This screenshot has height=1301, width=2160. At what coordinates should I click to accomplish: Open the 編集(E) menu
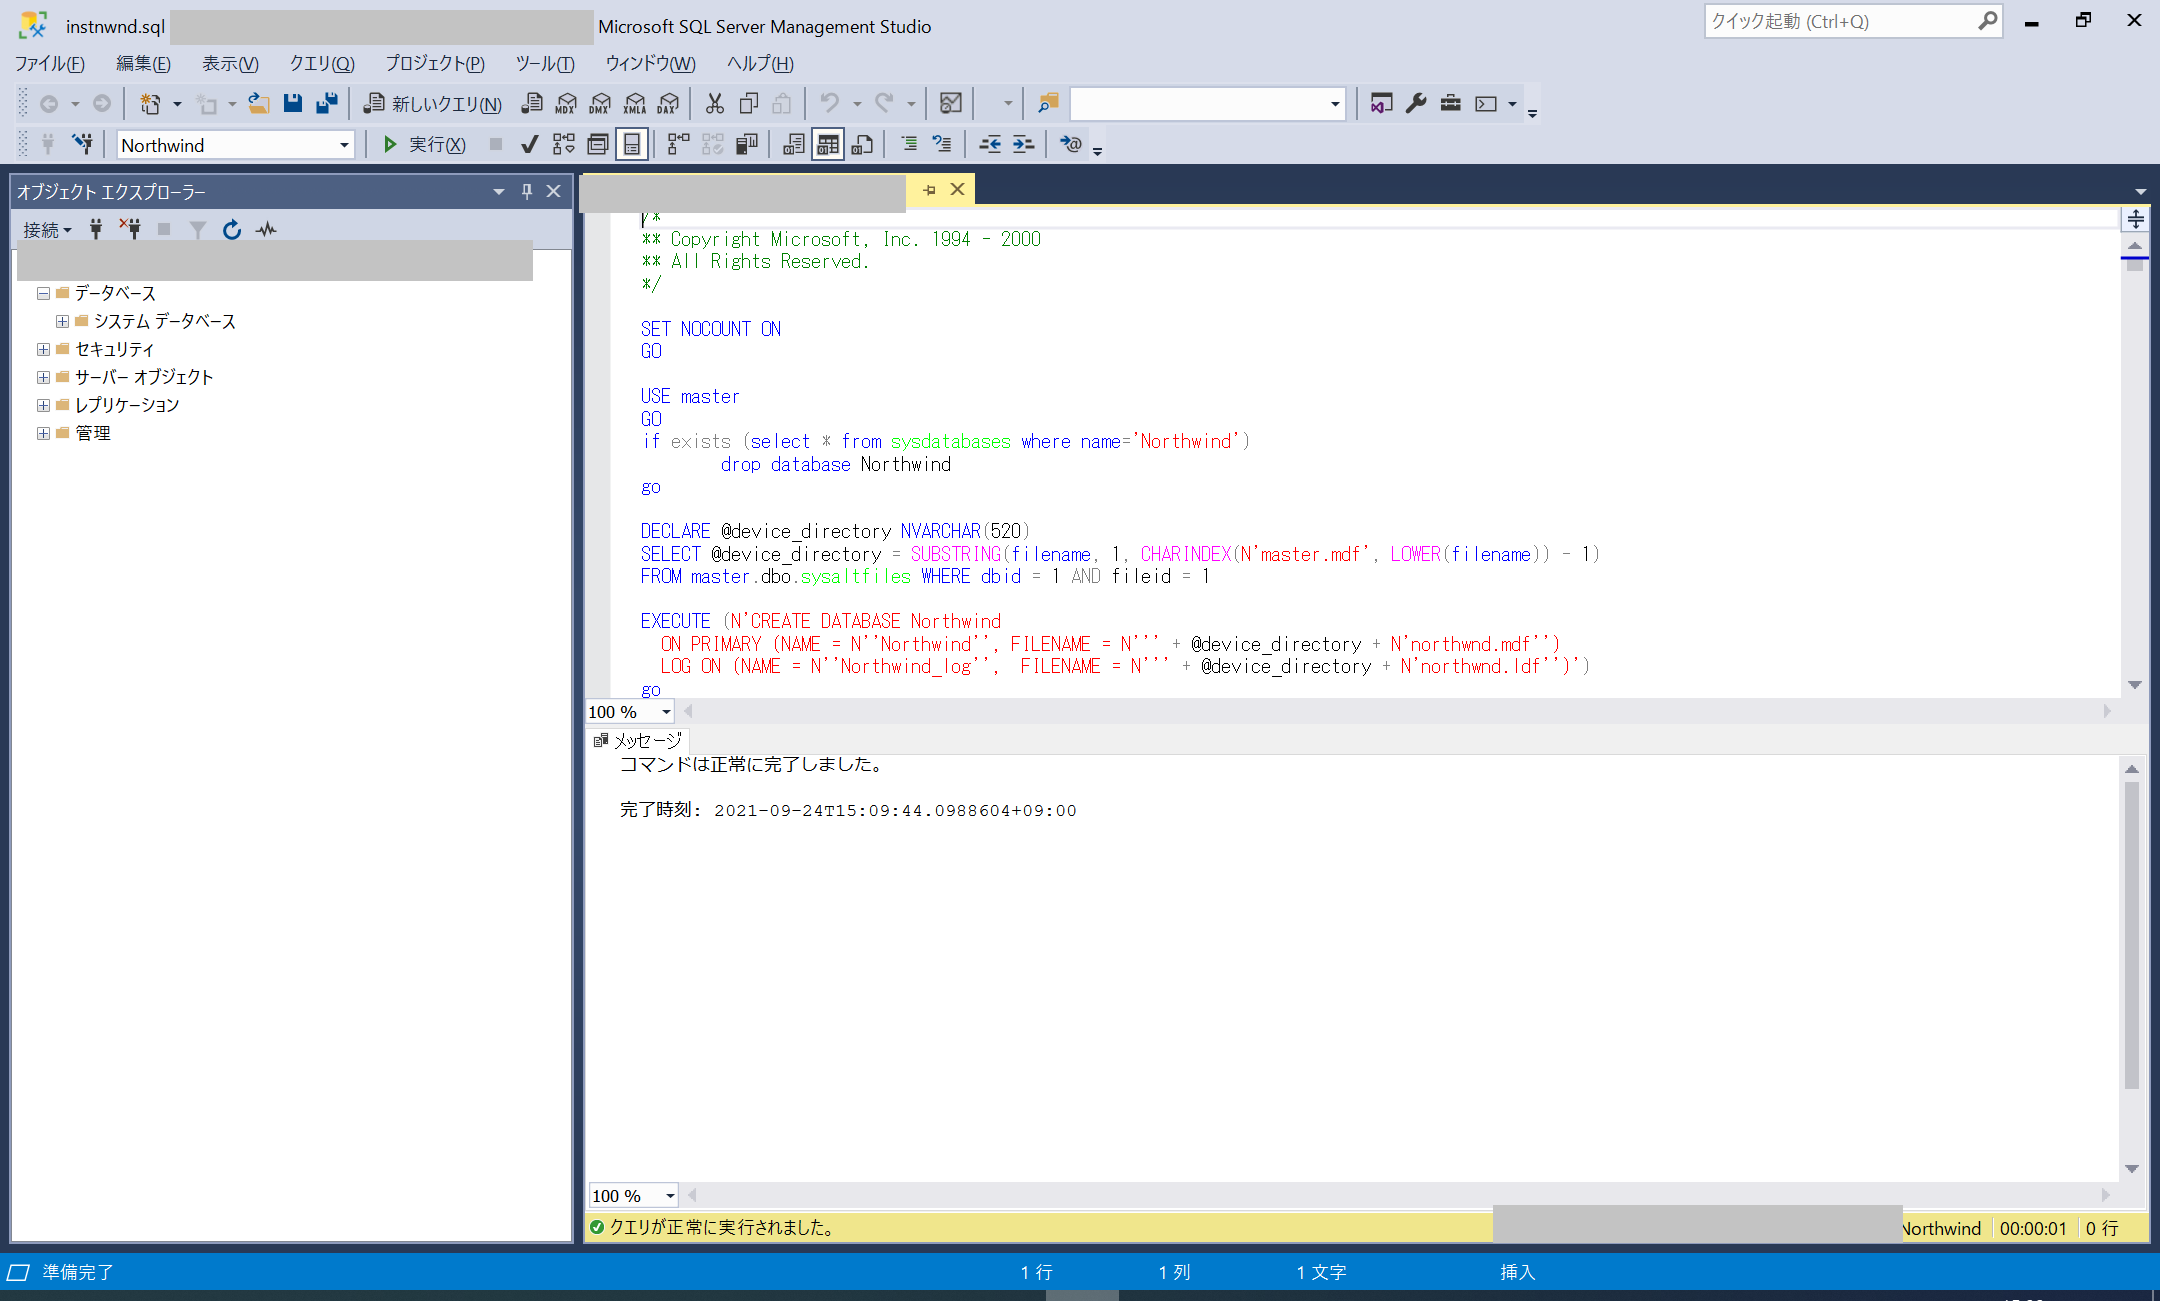[143, 64]
